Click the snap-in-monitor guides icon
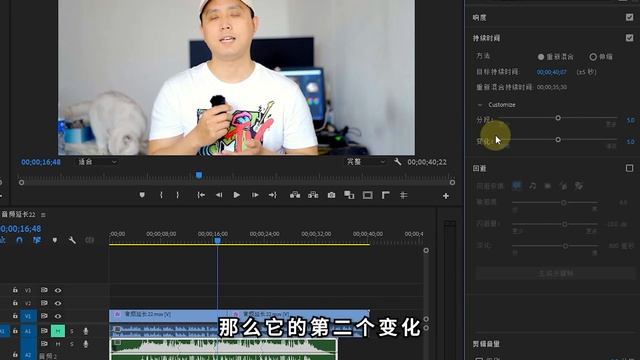 [x=403, y=195]
